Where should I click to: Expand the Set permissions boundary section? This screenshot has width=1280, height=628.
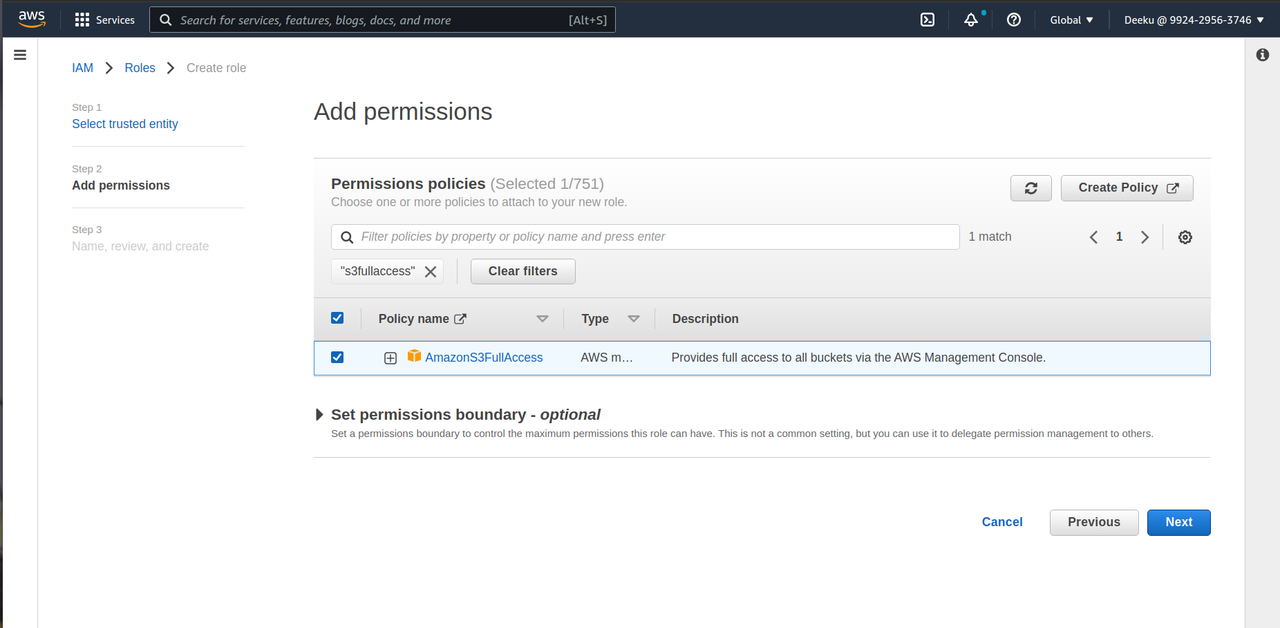[320, 415]
